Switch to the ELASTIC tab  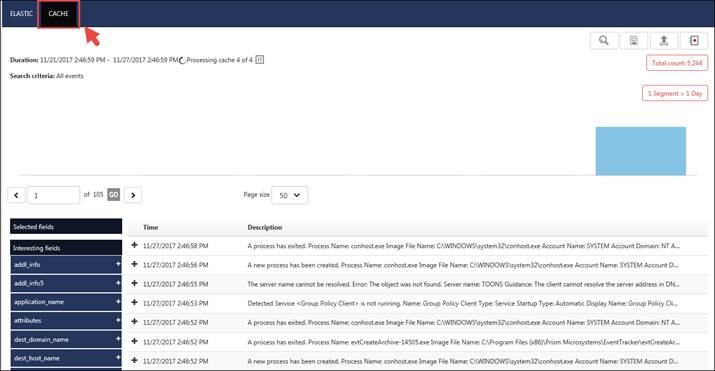tap(21, 14)
